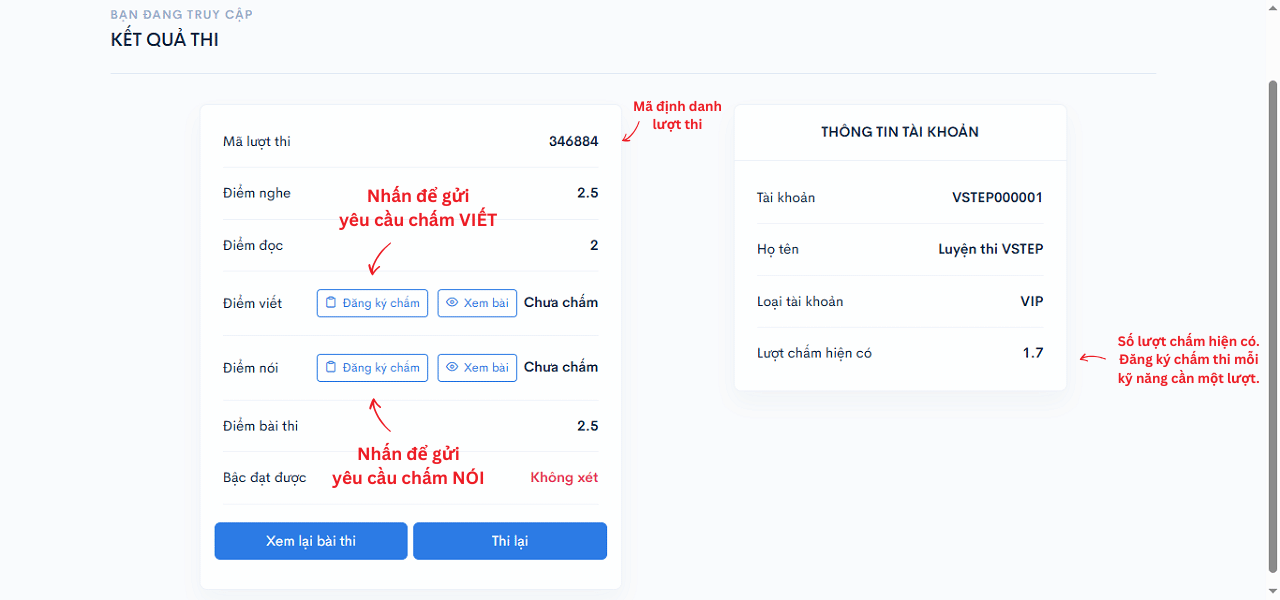This screenshot has width=1280, height=600.
Task: Click the scrollbar down arrow
Action: coord(1272,591)
